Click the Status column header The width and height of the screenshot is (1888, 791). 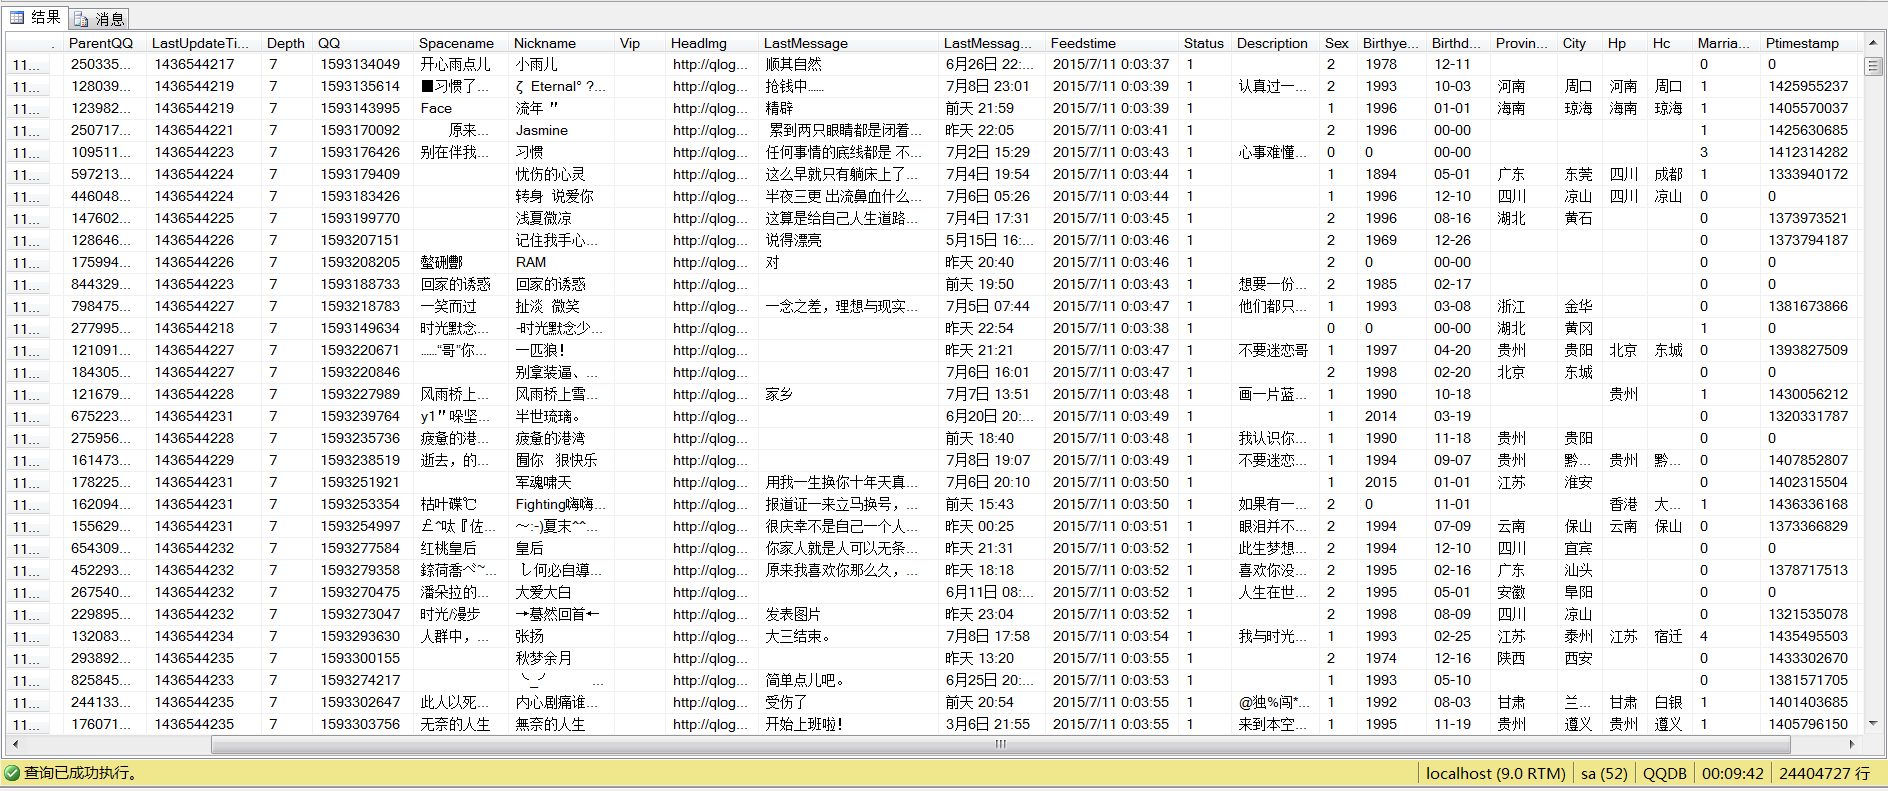point(1204,43)
